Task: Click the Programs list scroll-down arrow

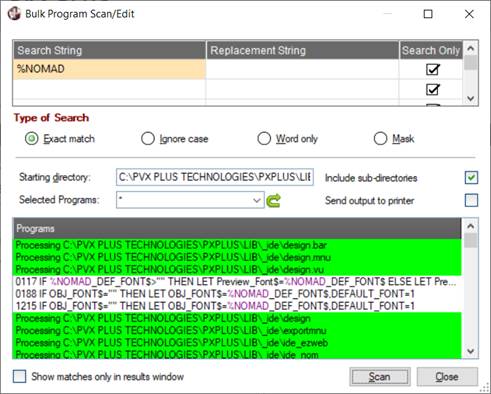Action: [470, 351]
